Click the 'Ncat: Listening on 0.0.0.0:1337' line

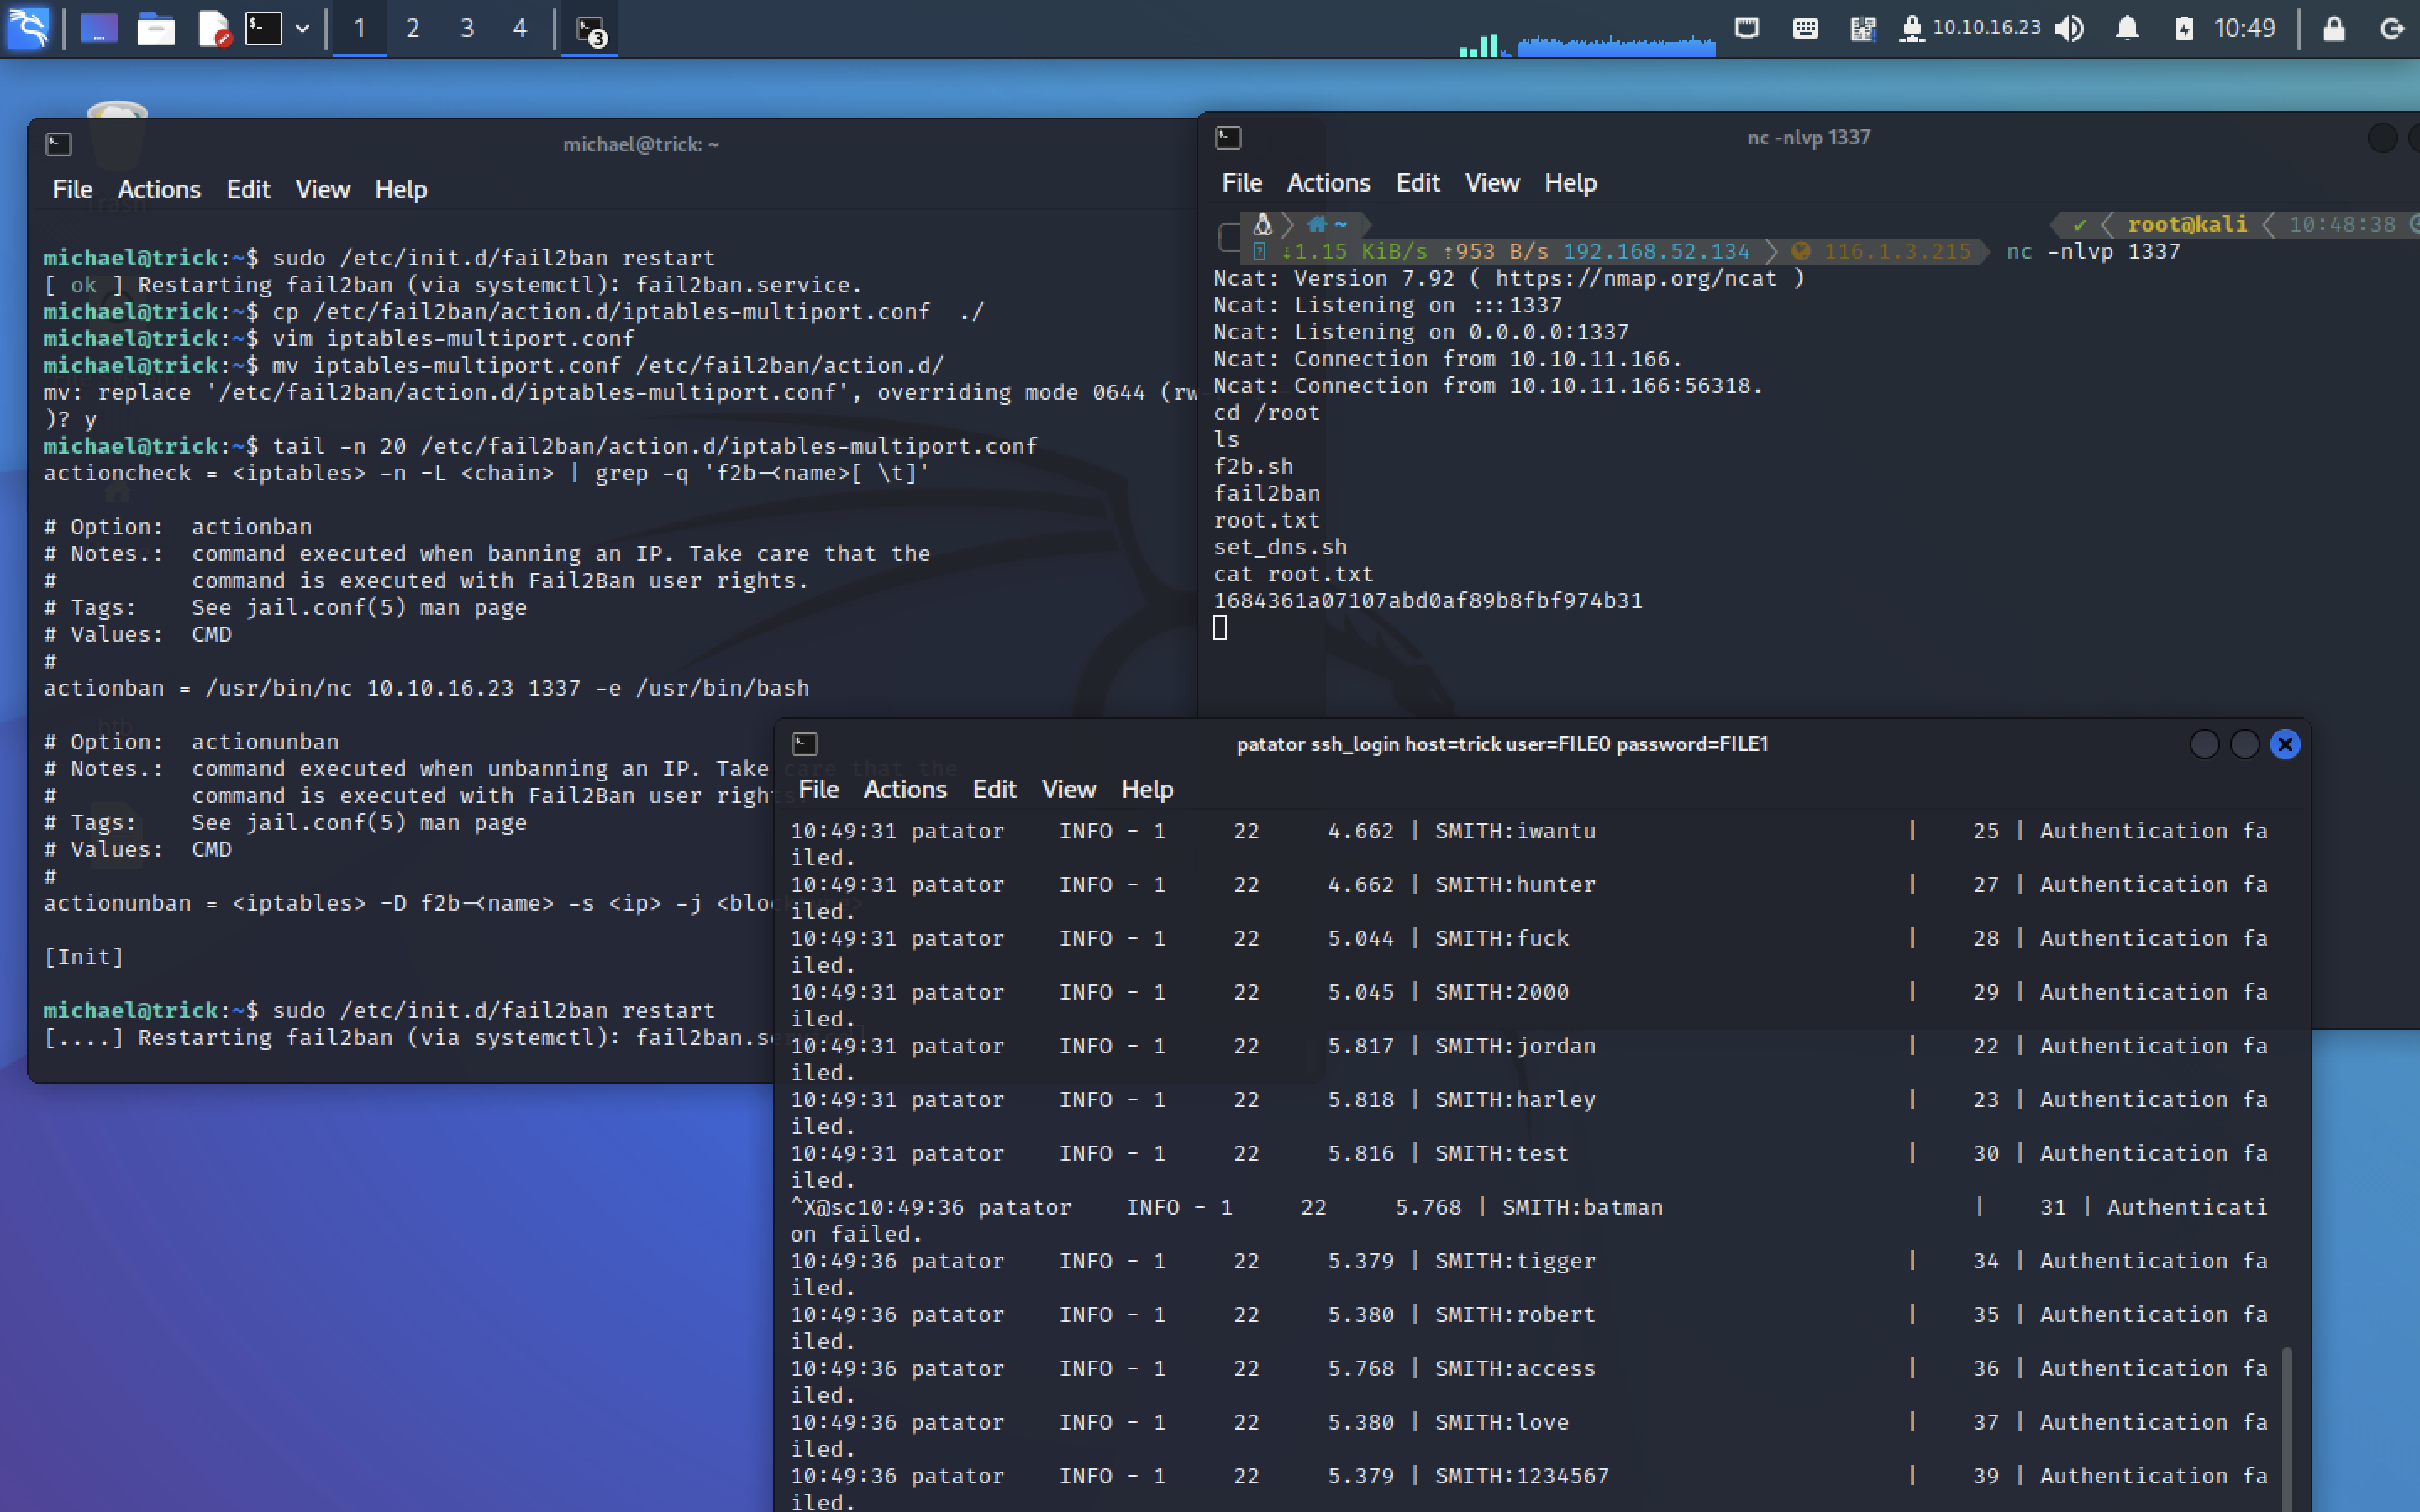(x=1421, y=332)
